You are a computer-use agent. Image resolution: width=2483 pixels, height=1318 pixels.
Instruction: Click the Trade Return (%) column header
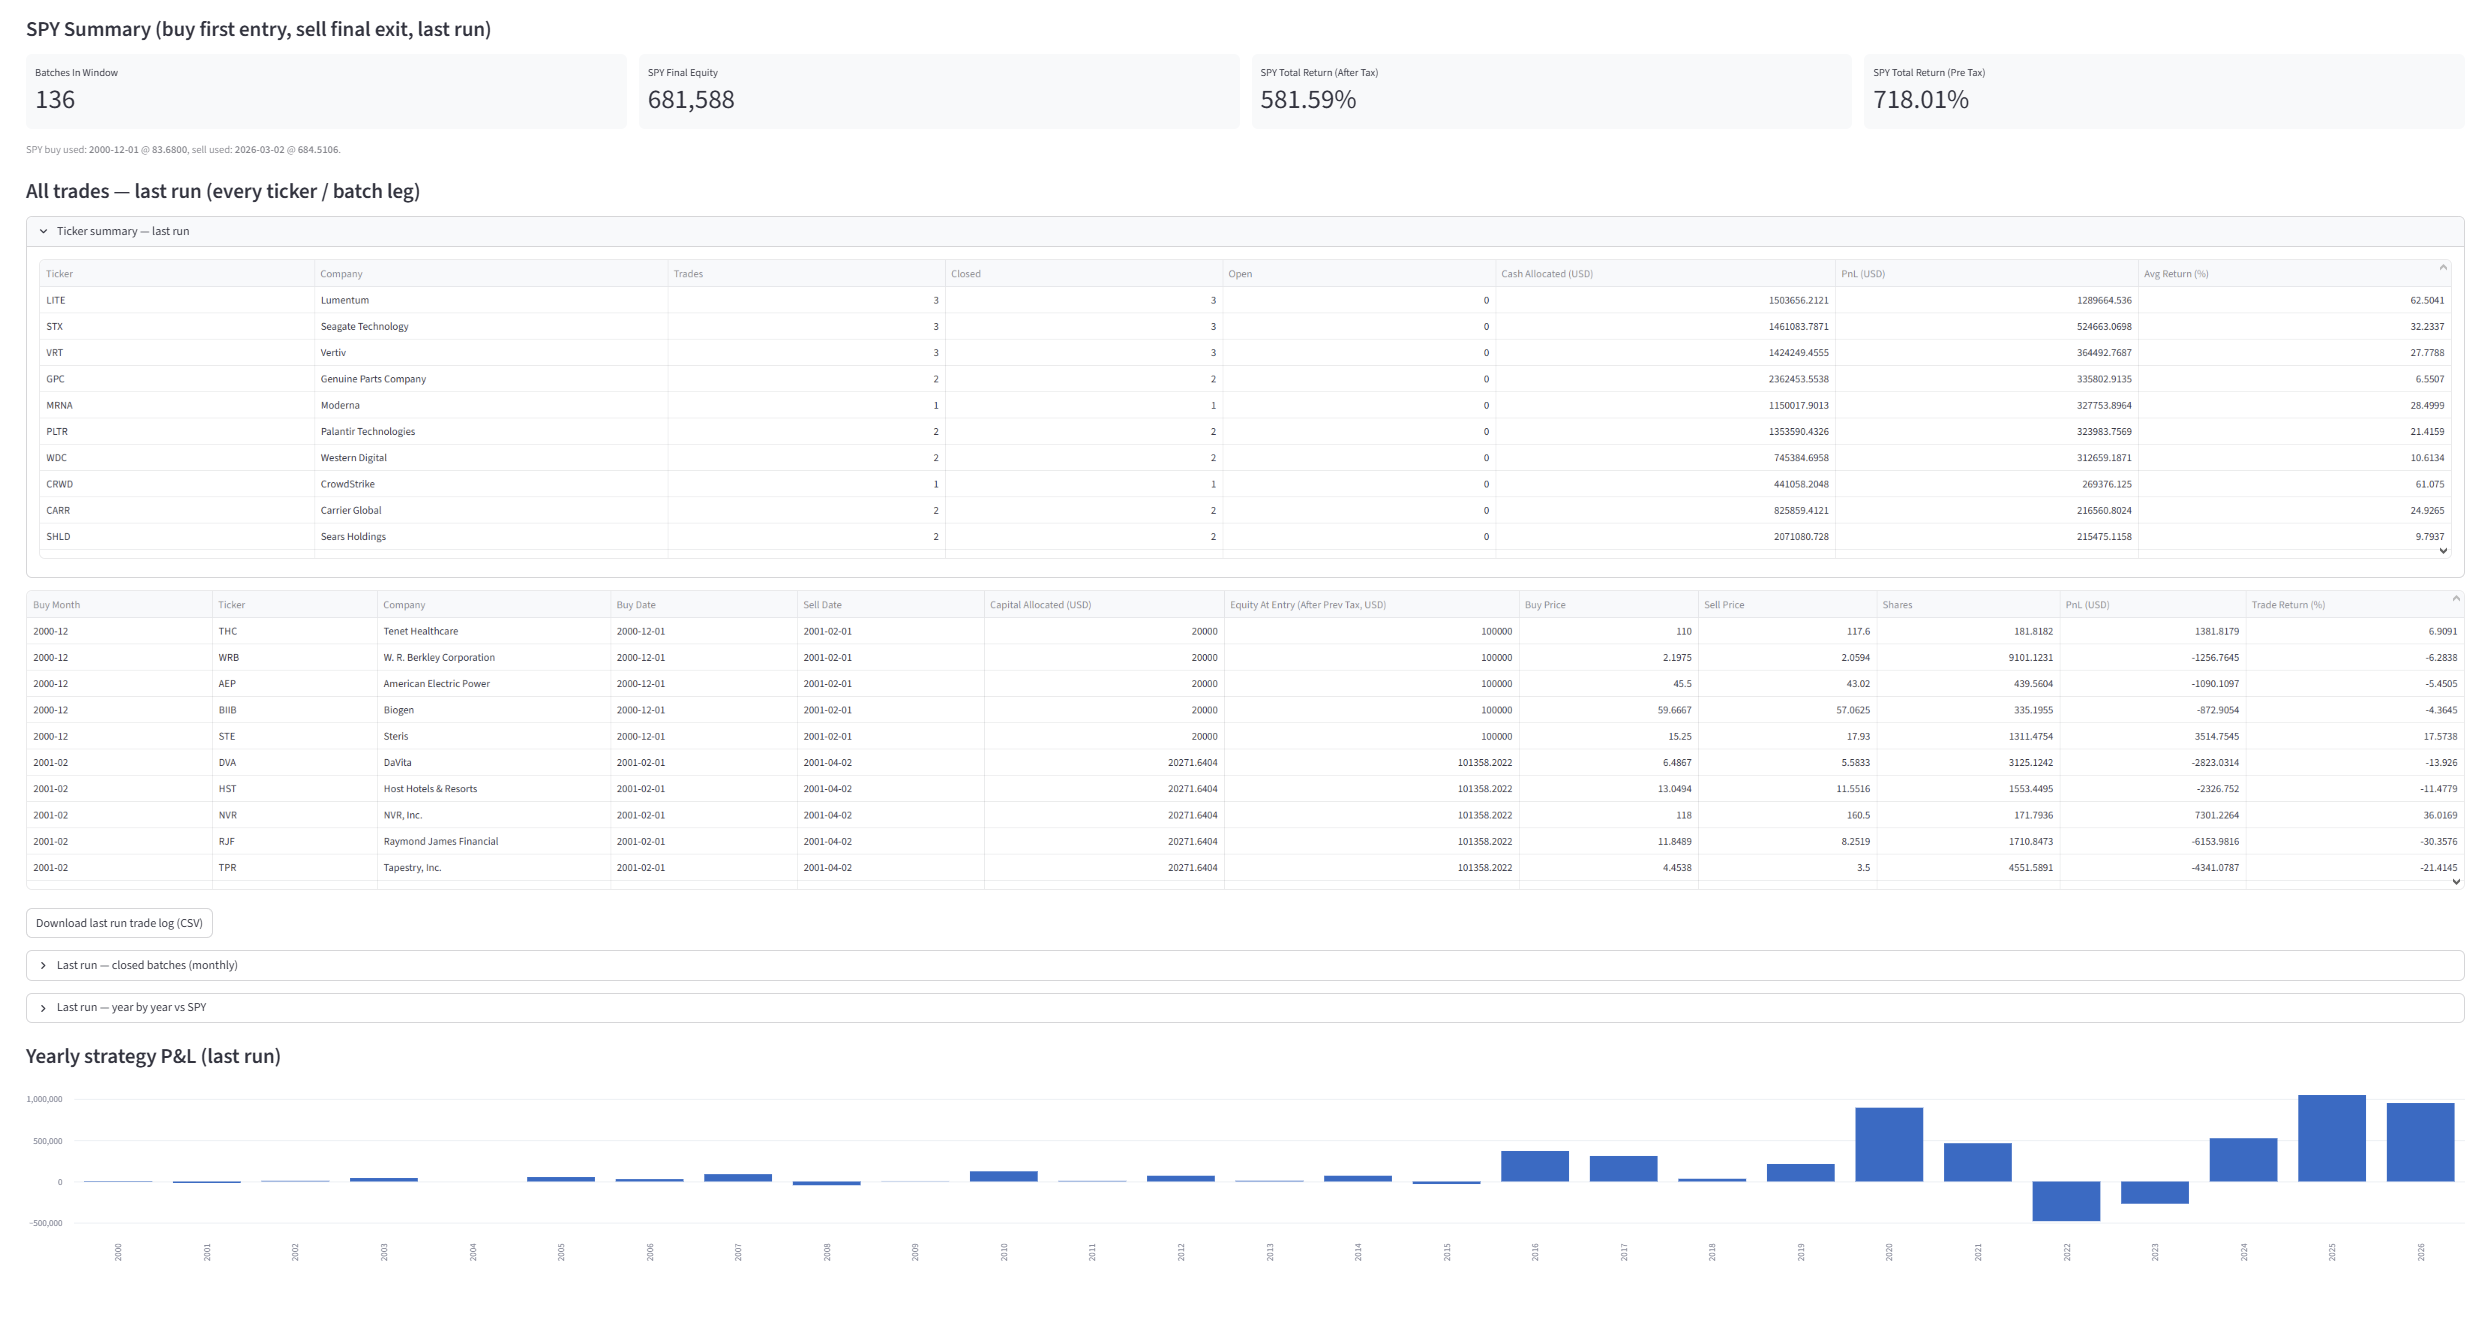[2287, 605]
